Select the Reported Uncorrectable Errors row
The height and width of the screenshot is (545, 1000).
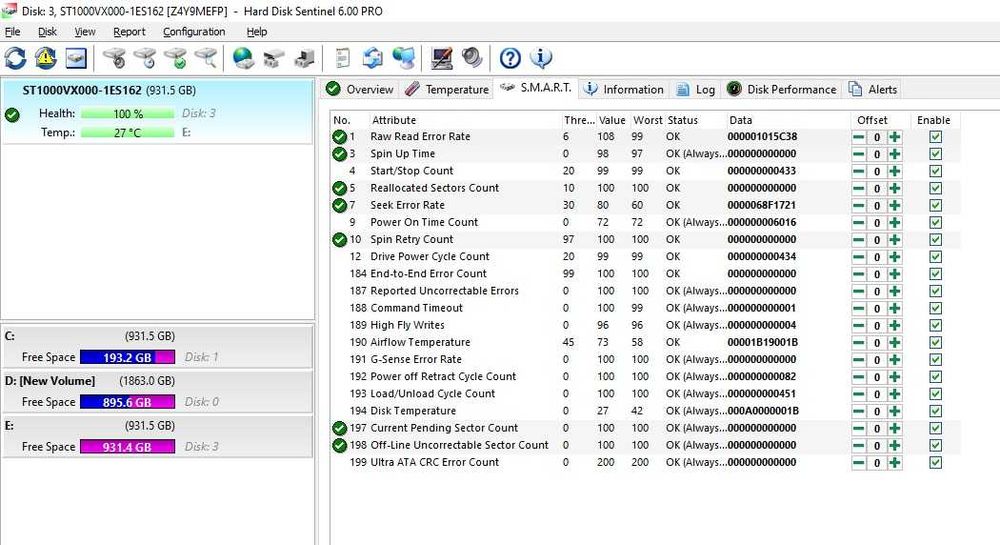click(644, 291)
